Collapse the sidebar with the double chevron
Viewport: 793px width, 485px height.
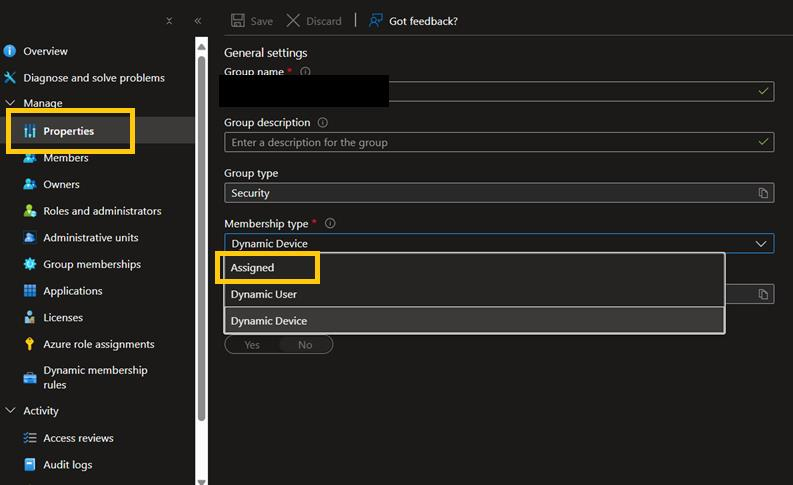coord(198,21)
